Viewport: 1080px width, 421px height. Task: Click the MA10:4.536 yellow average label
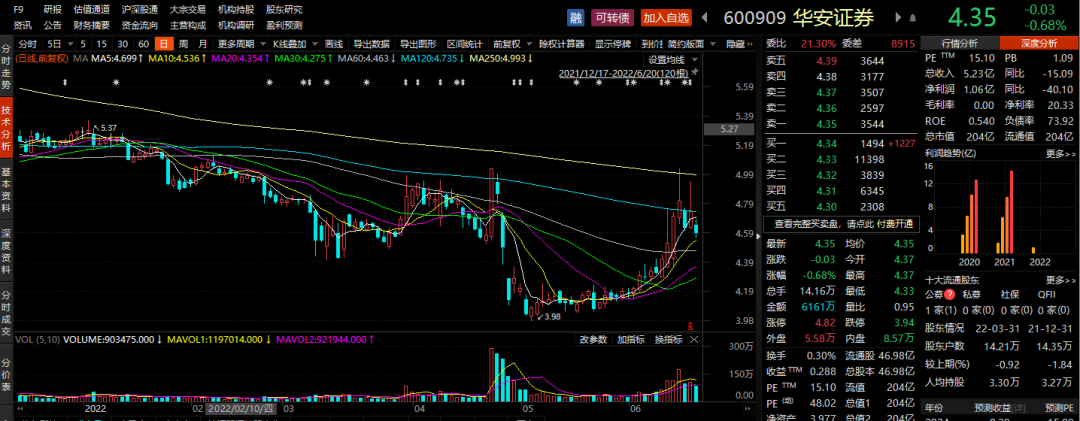point(174,59)
